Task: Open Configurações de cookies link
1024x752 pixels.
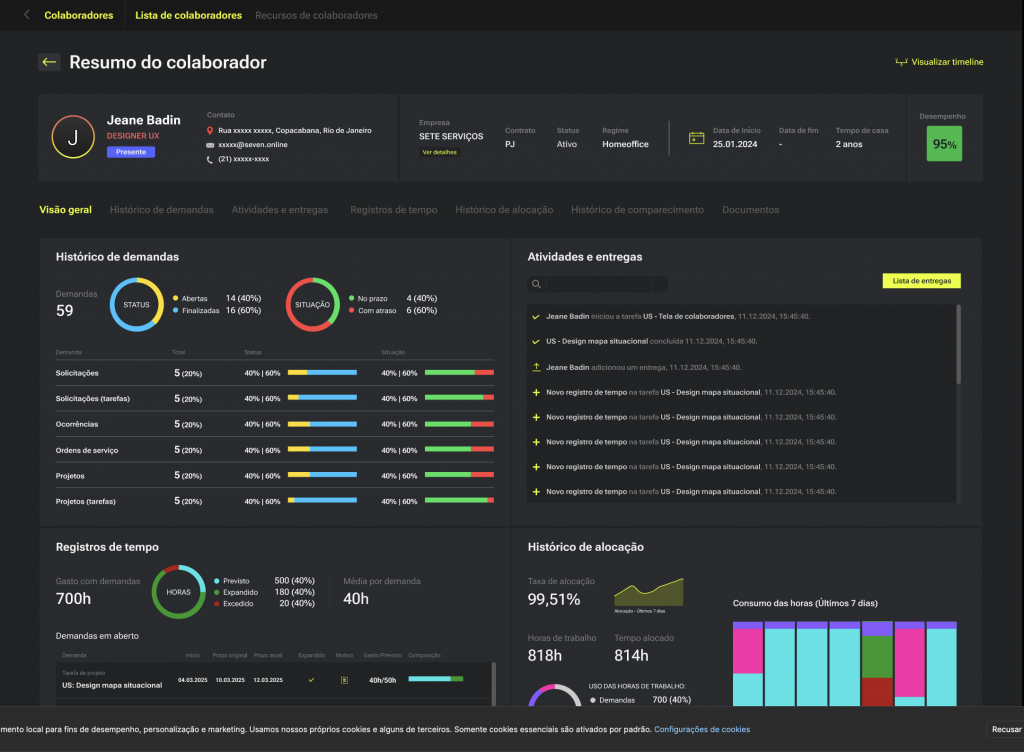Action: tap(702, 729)
